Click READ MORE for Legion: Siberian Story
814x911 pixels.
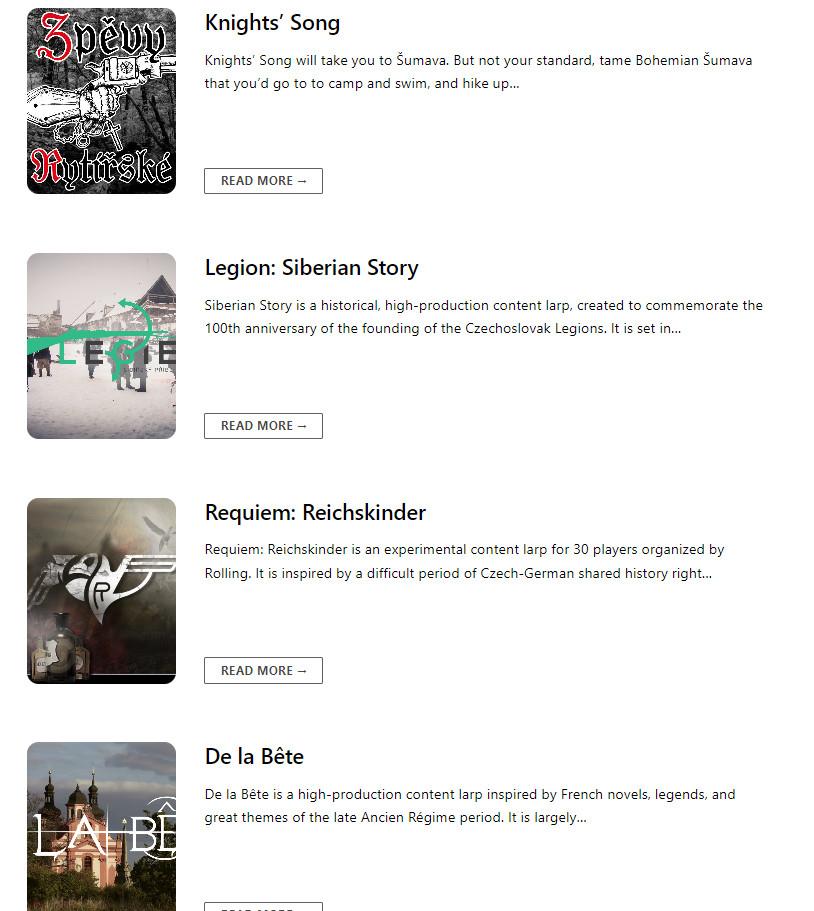pyautogui.click(x=263, y=426)
